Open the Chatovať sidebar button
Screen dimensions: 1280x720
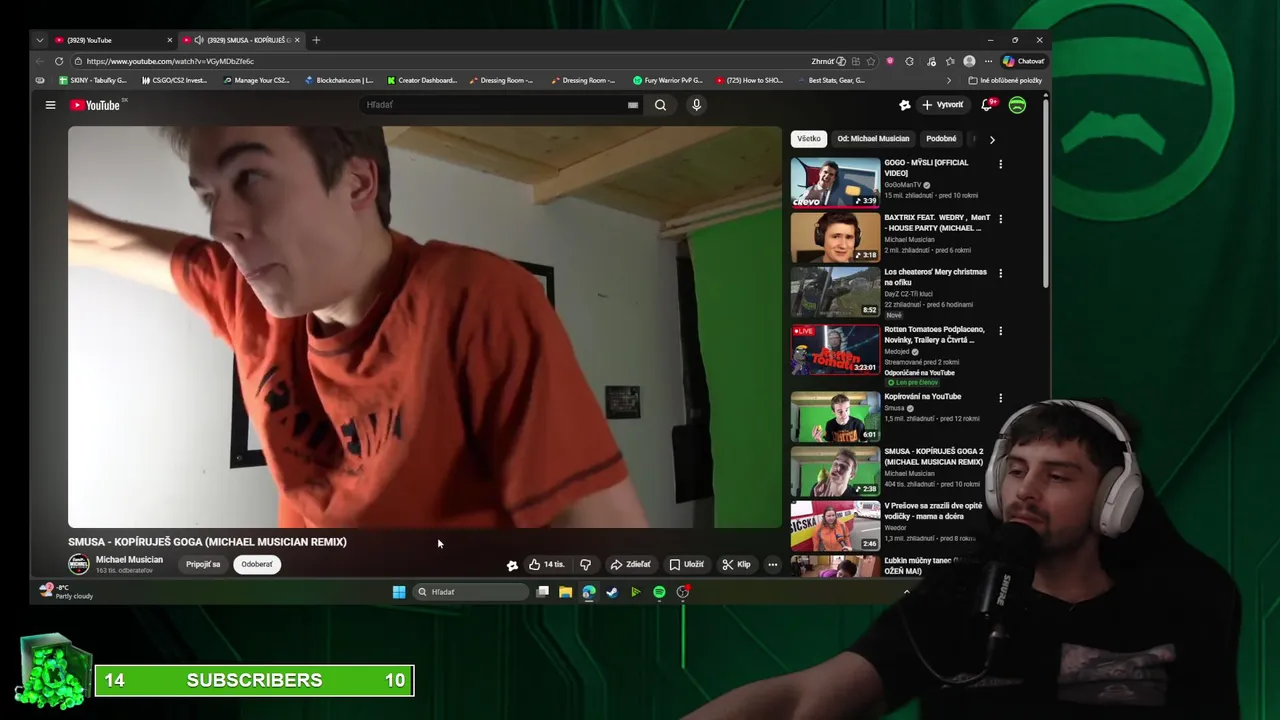1024,61
